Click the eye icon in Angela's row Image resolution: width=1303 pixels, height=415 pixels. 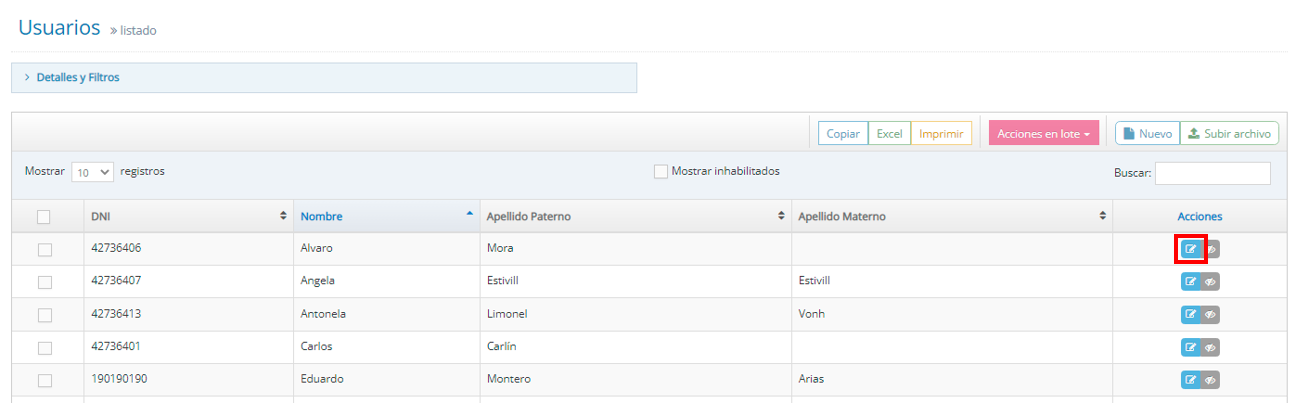[x=1210, y=282]
